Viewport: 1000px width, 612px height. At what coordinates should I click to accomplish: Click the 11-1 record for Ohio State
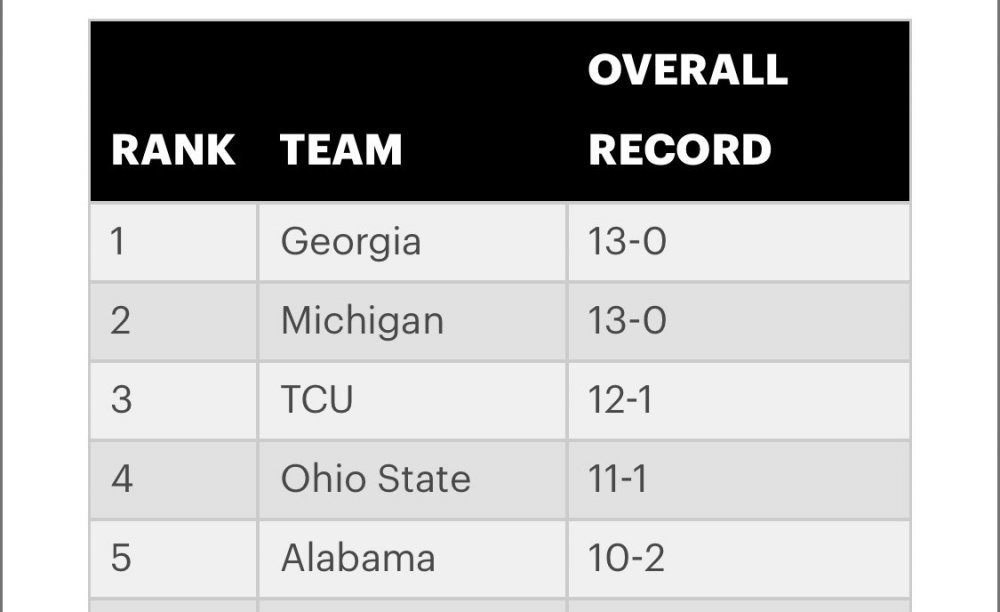click(617, 479)
